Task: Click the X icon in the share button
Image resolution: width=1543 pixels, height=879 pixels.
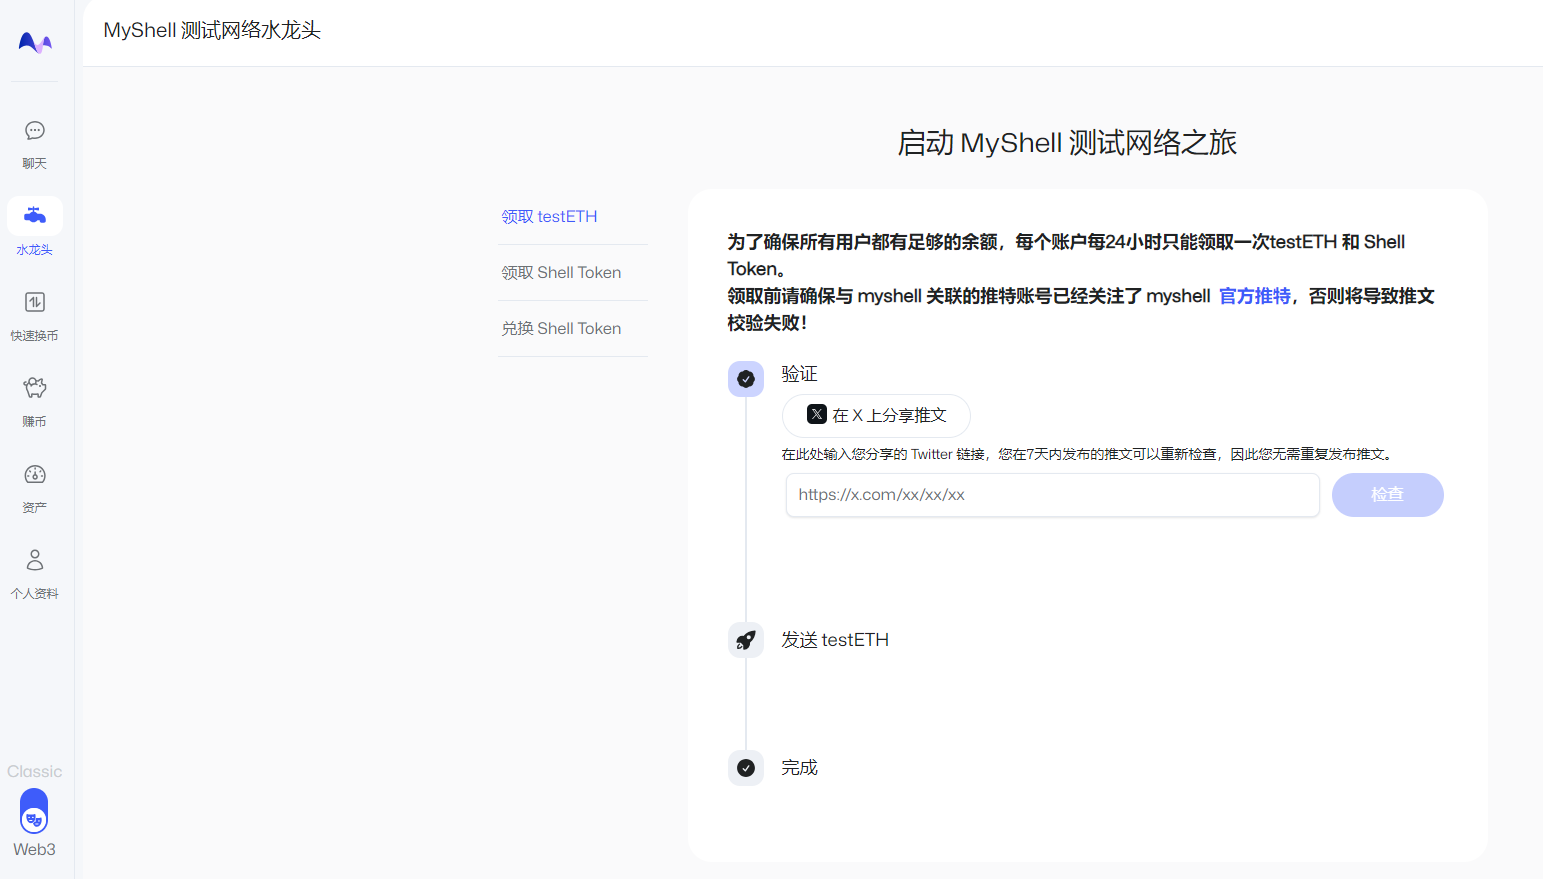Action: point(816,415)
